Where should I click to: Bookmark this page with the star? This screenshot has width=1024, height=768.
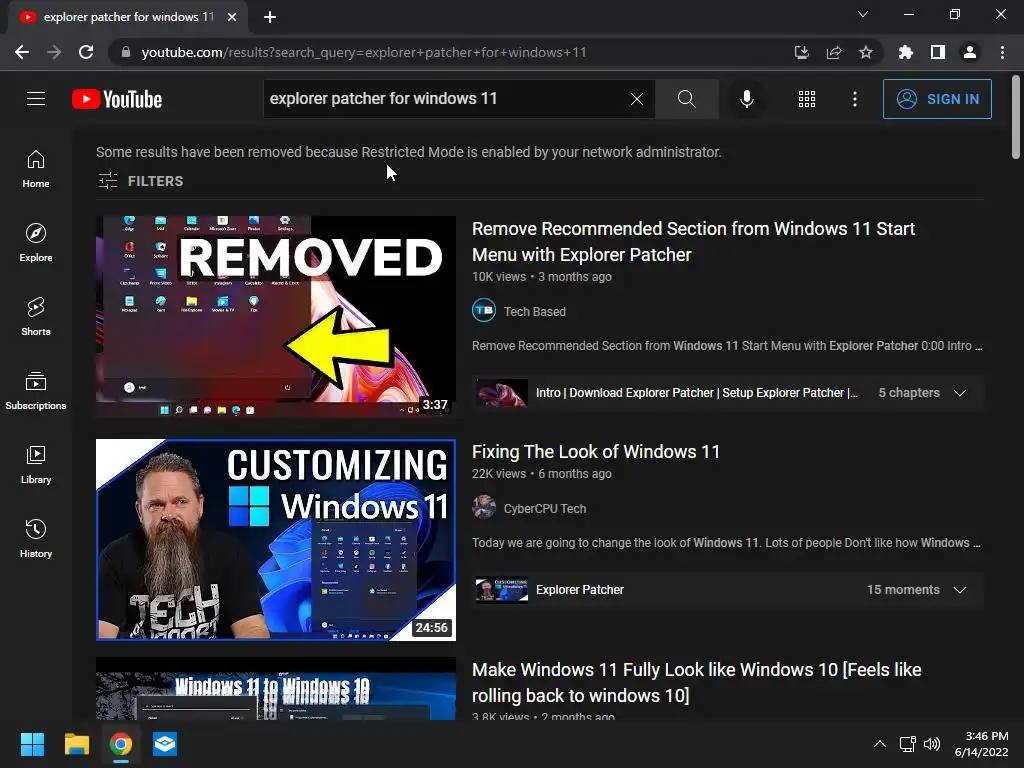[866, 52]
